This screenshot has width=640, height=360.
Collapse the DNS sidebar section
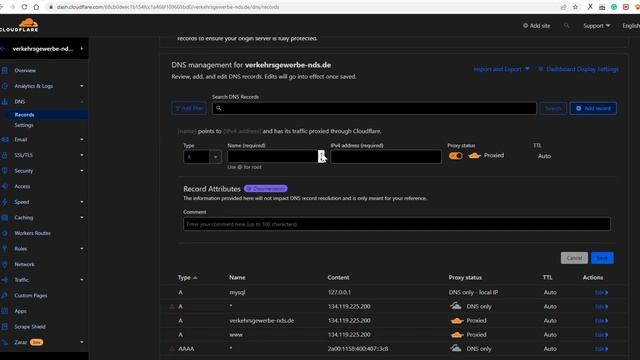(82, 102)
